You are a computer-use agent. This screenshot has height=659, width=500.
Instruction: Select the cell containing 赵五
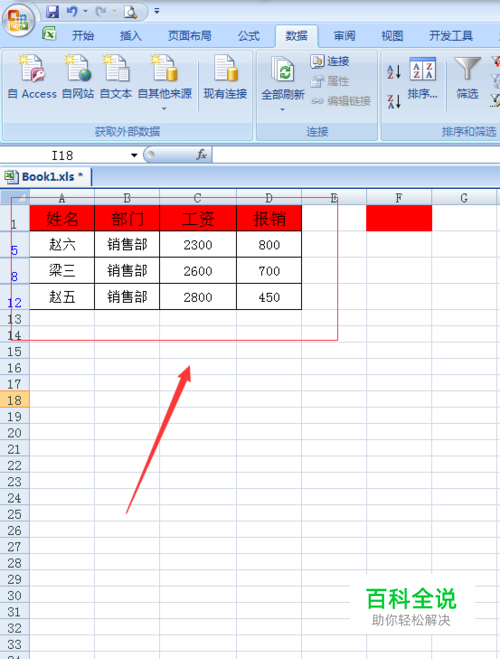[62, 297]
